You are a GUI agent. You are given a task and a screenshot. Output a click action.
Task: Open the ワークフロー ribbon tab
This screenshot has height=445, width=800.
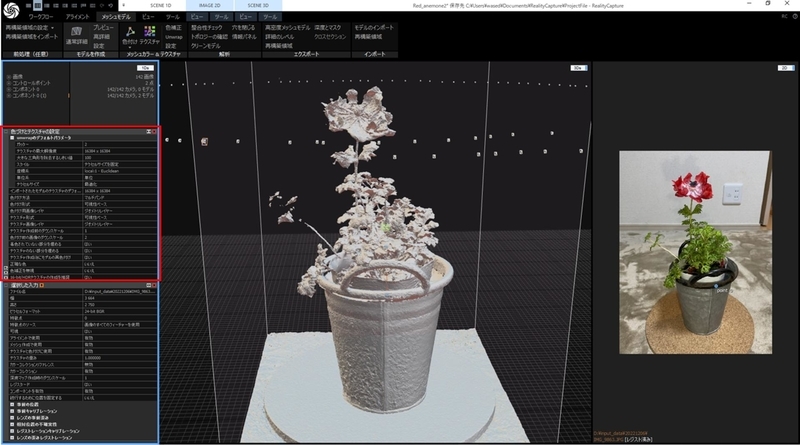tap(40, 17)
